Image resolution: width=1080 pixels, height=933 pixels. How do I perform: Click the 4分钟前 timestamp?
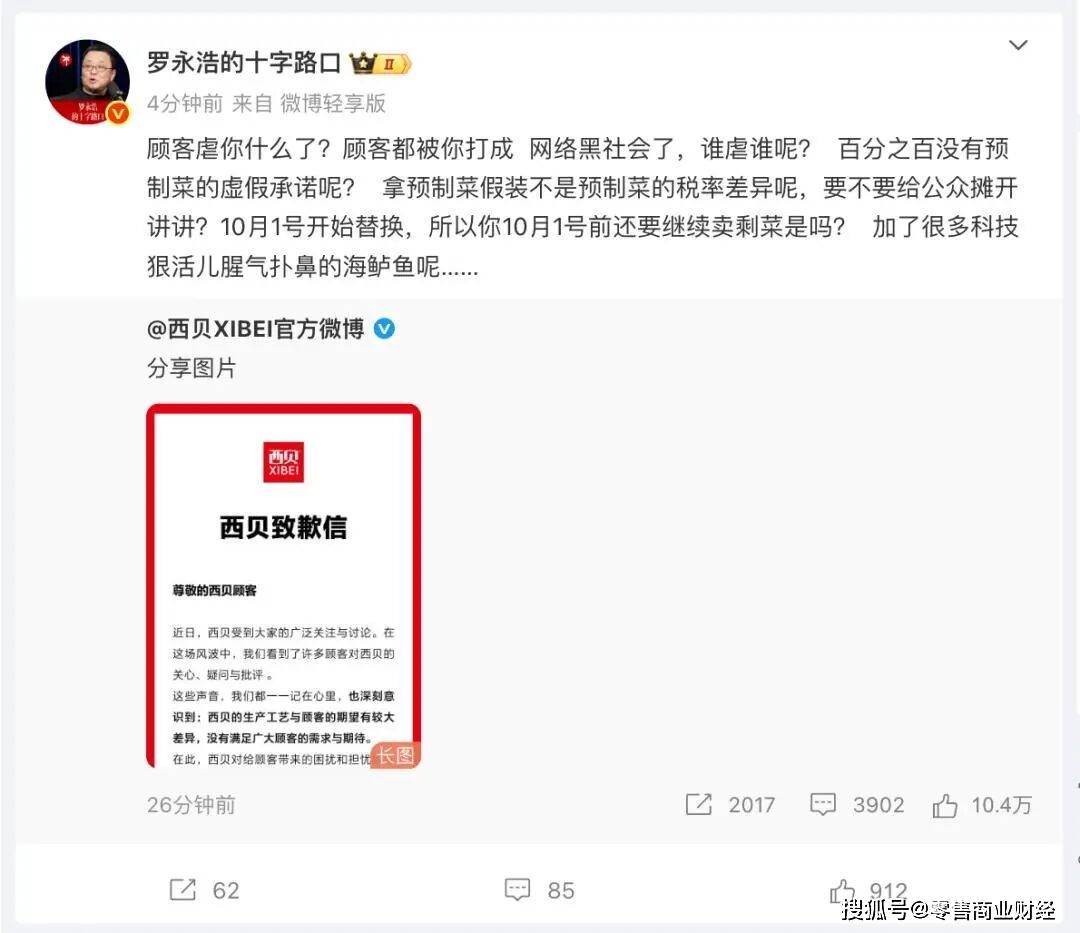click(x=185, y=103)
